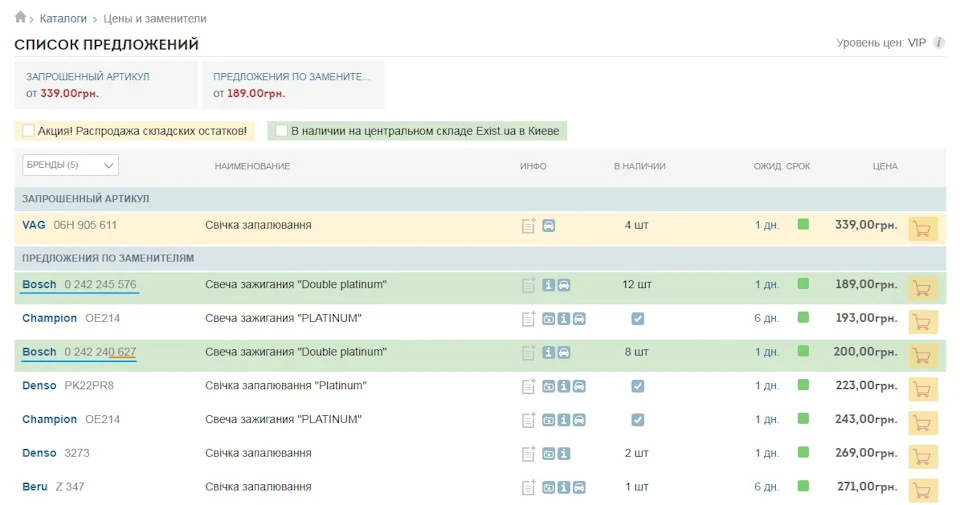Viewport: 960px width, 505px height.
Task: Show car applicability for Bosch 0 242 240 627
Action: [564, 352]
